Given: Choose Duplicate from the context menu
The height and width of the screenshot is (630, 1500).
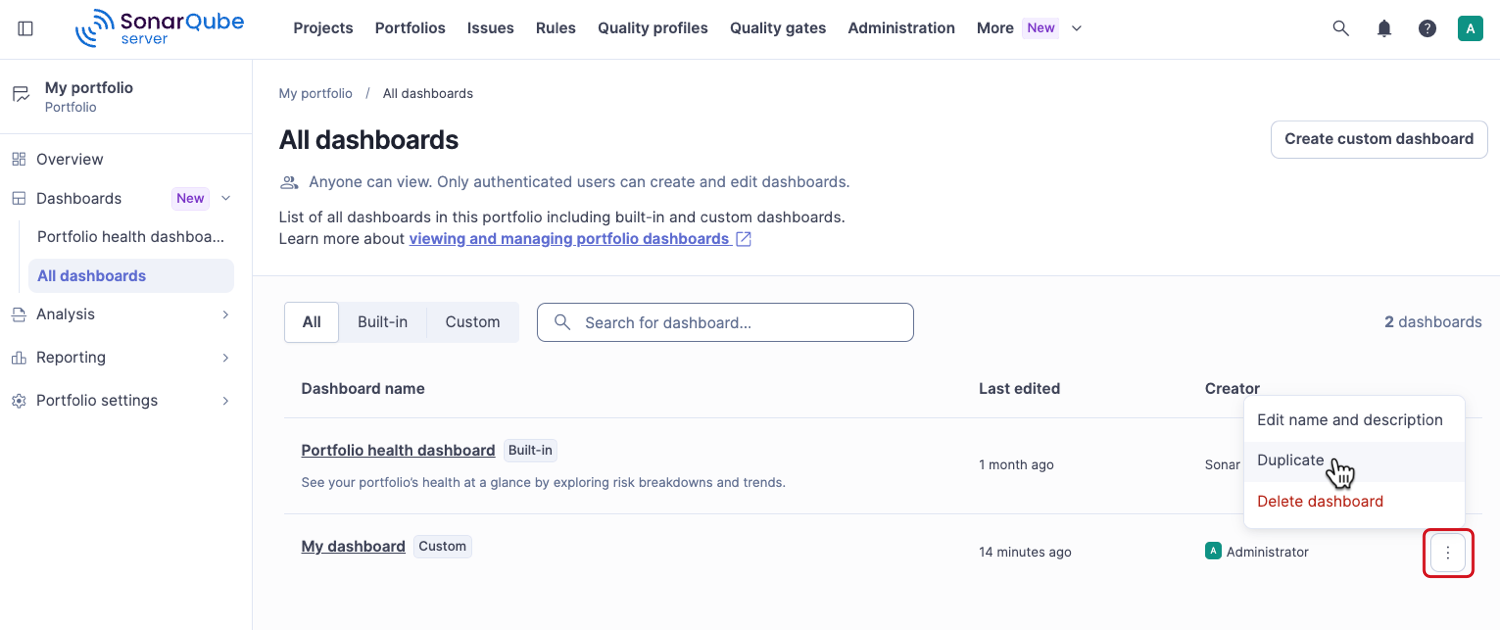Looking at the screenshot, I should coord(1354,461).
